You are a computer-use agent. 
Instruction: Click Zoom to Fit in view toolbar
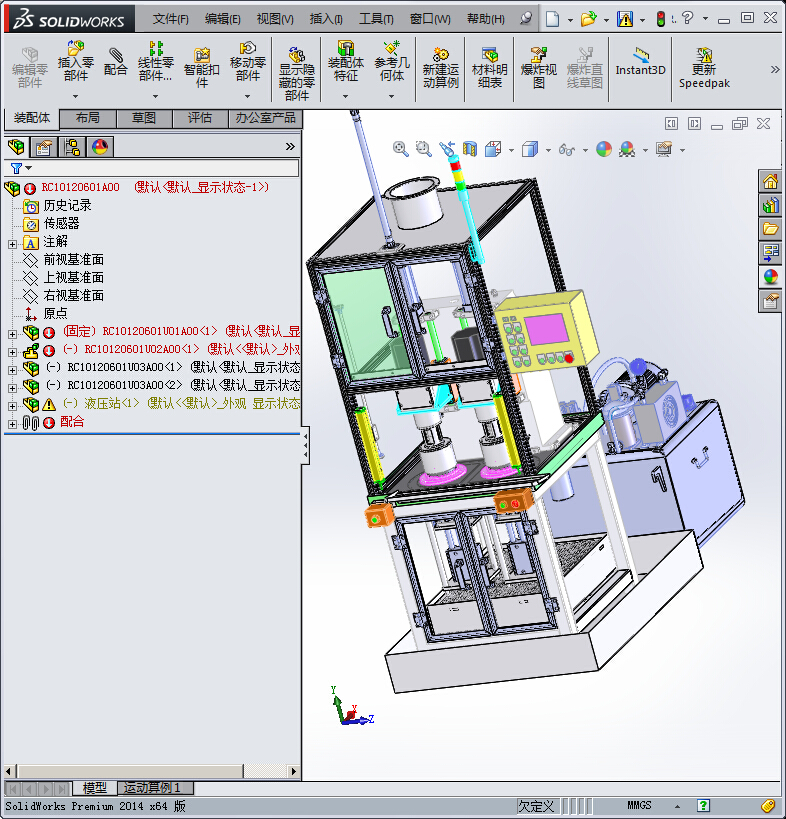click(x=401, y=149)
